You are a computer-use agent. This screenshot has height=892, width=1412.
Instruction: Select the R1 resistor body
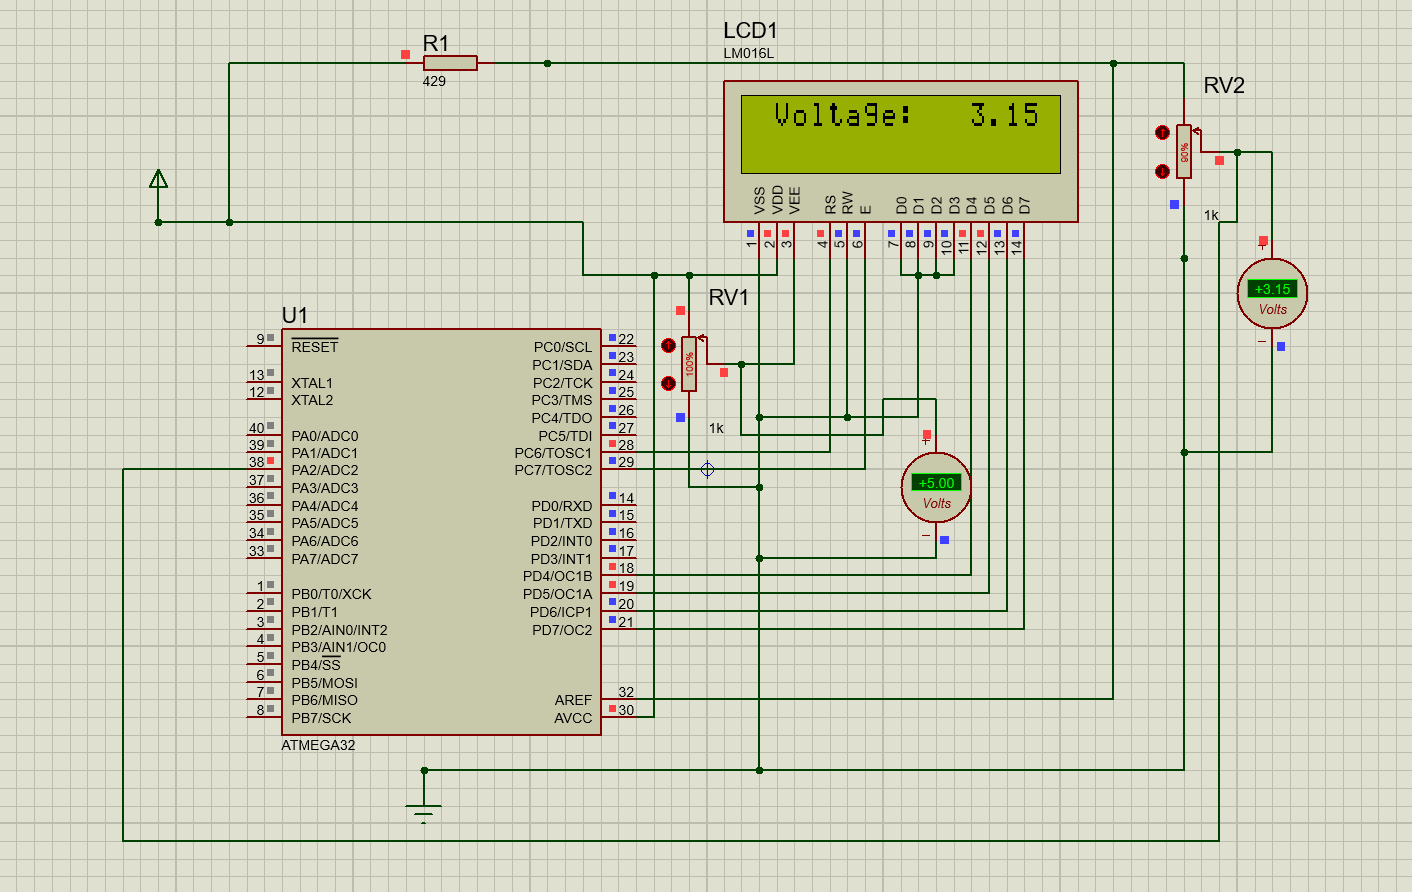click(450, 63)
